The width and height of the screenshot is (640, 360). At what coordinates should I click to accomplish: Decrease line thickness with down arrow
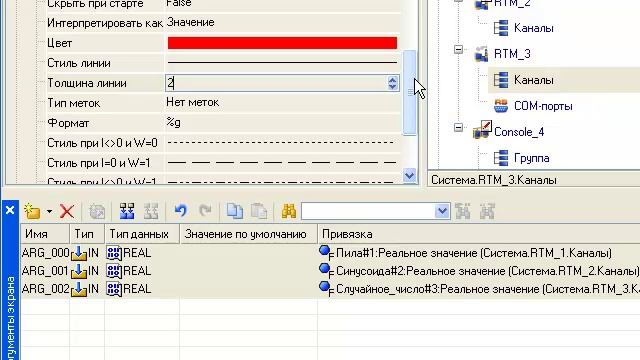[x=392, y=87]
